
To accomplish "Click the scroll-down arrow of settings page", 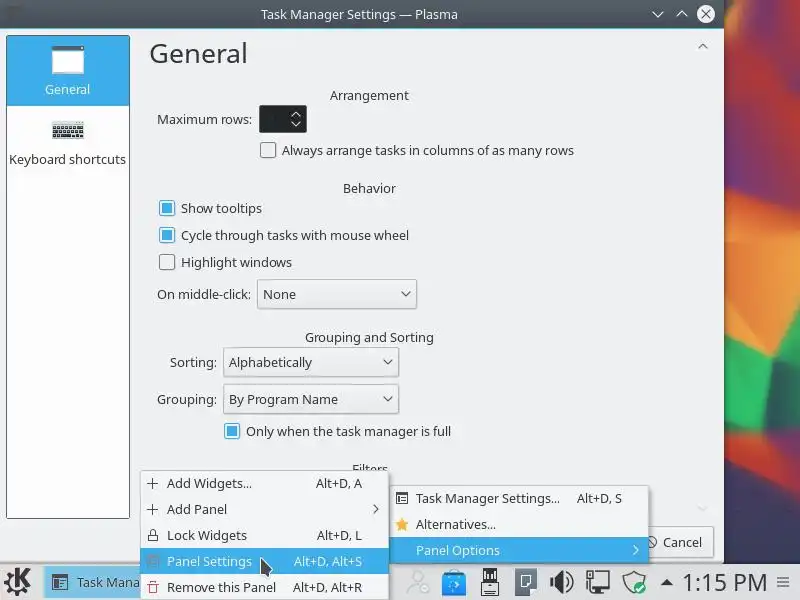I will click(703, 508).
